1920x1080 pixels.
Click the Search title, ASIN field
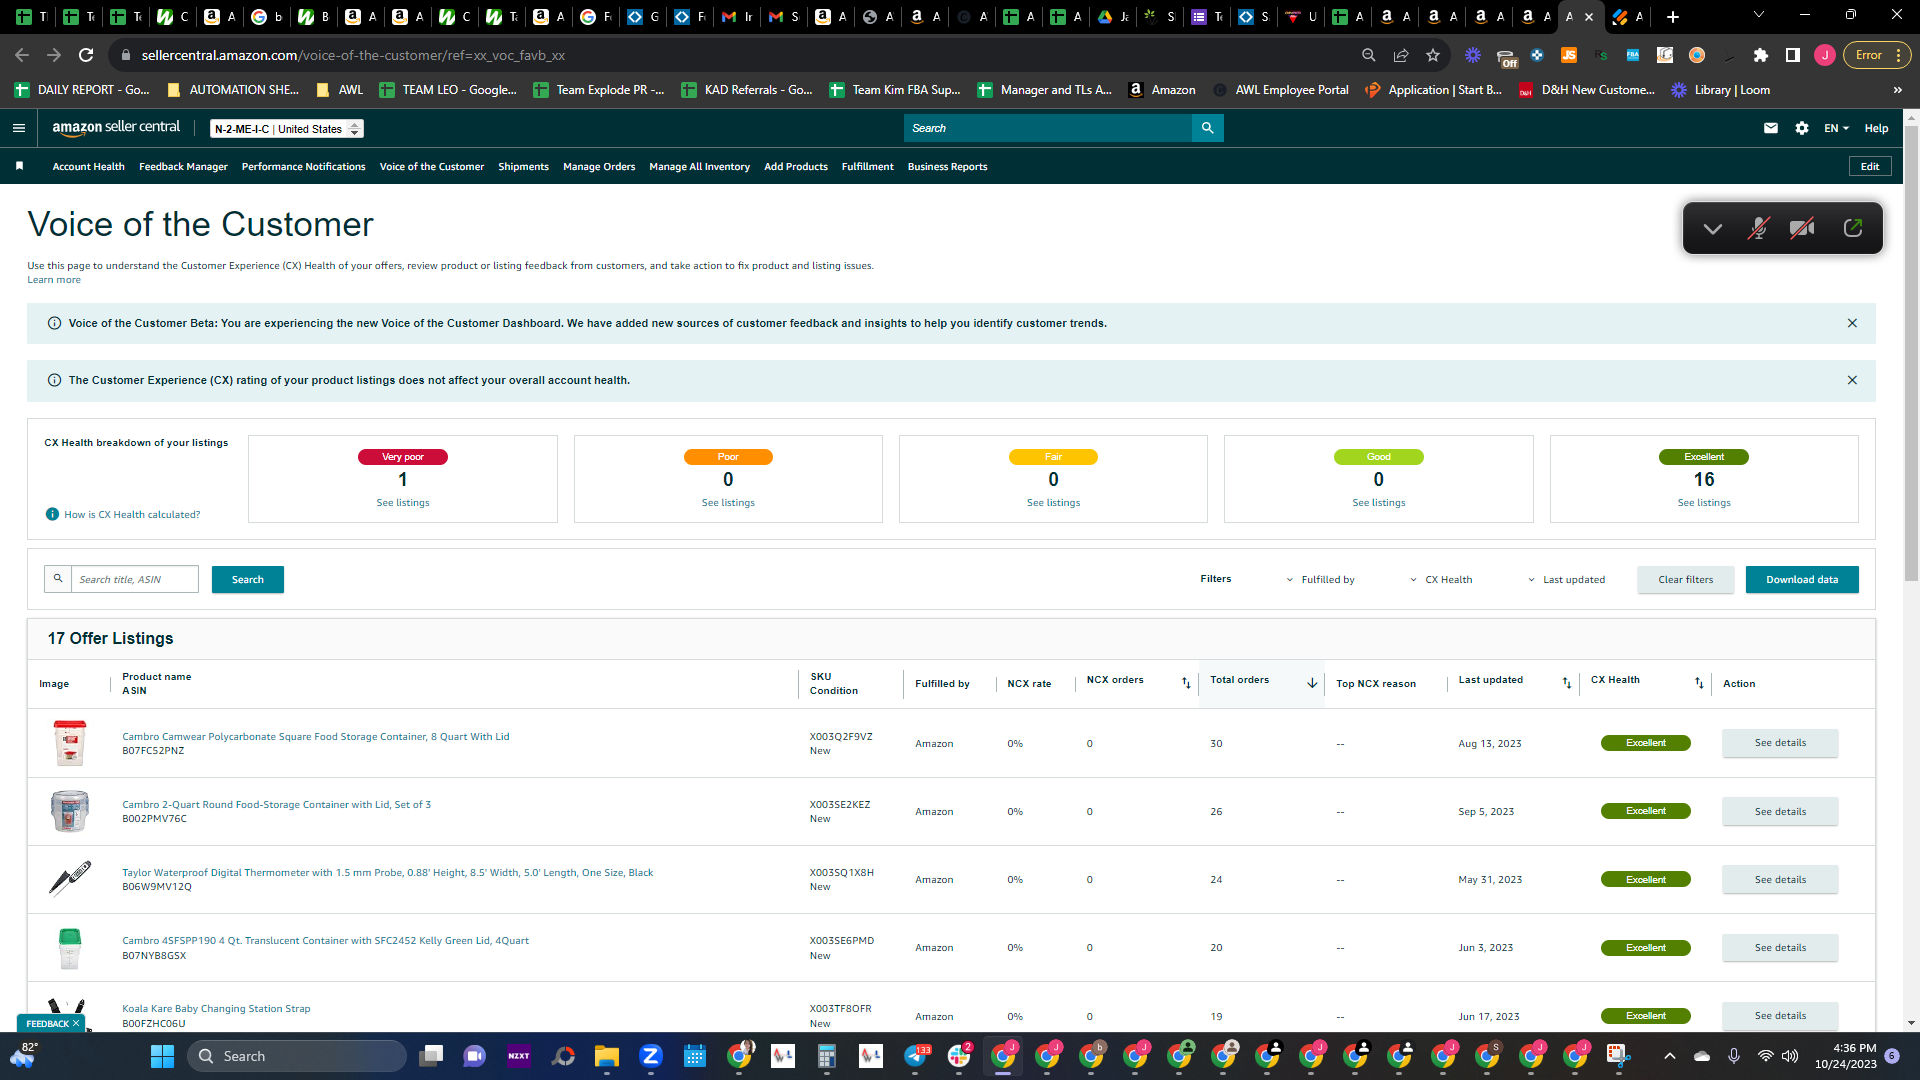click(134, 580)
